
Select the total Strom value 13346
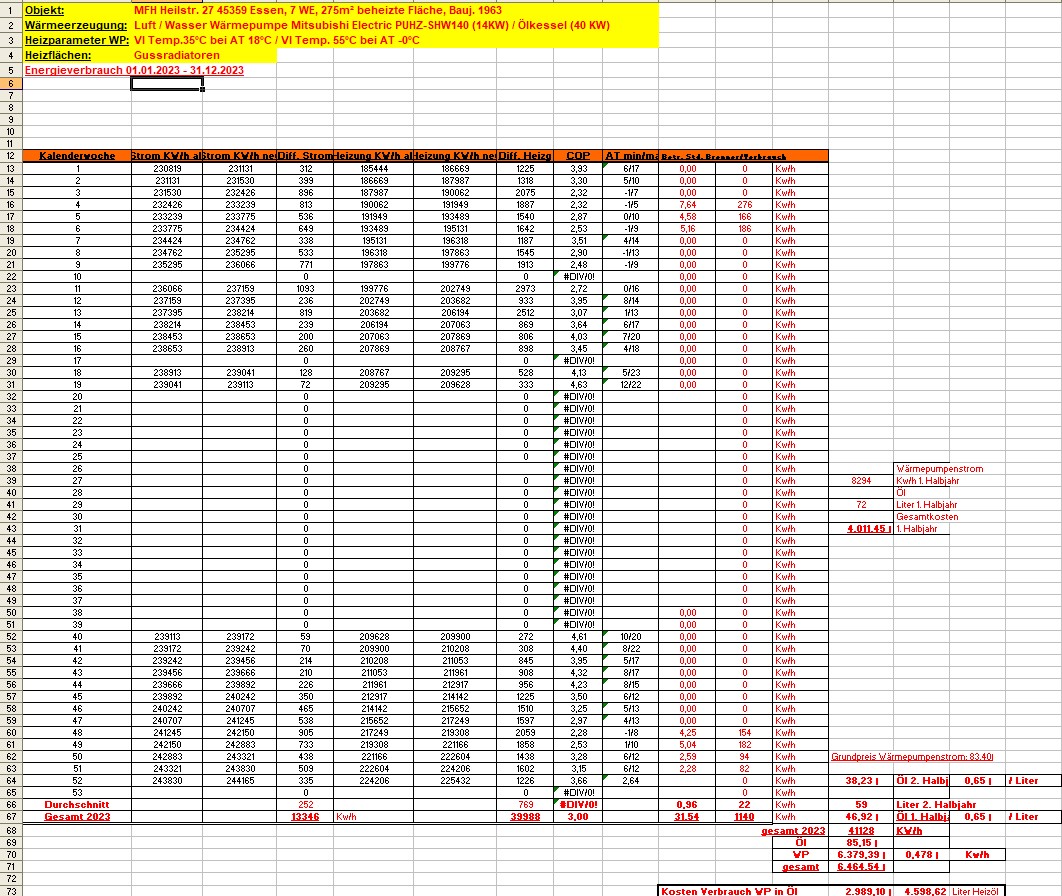coord(304,816)
